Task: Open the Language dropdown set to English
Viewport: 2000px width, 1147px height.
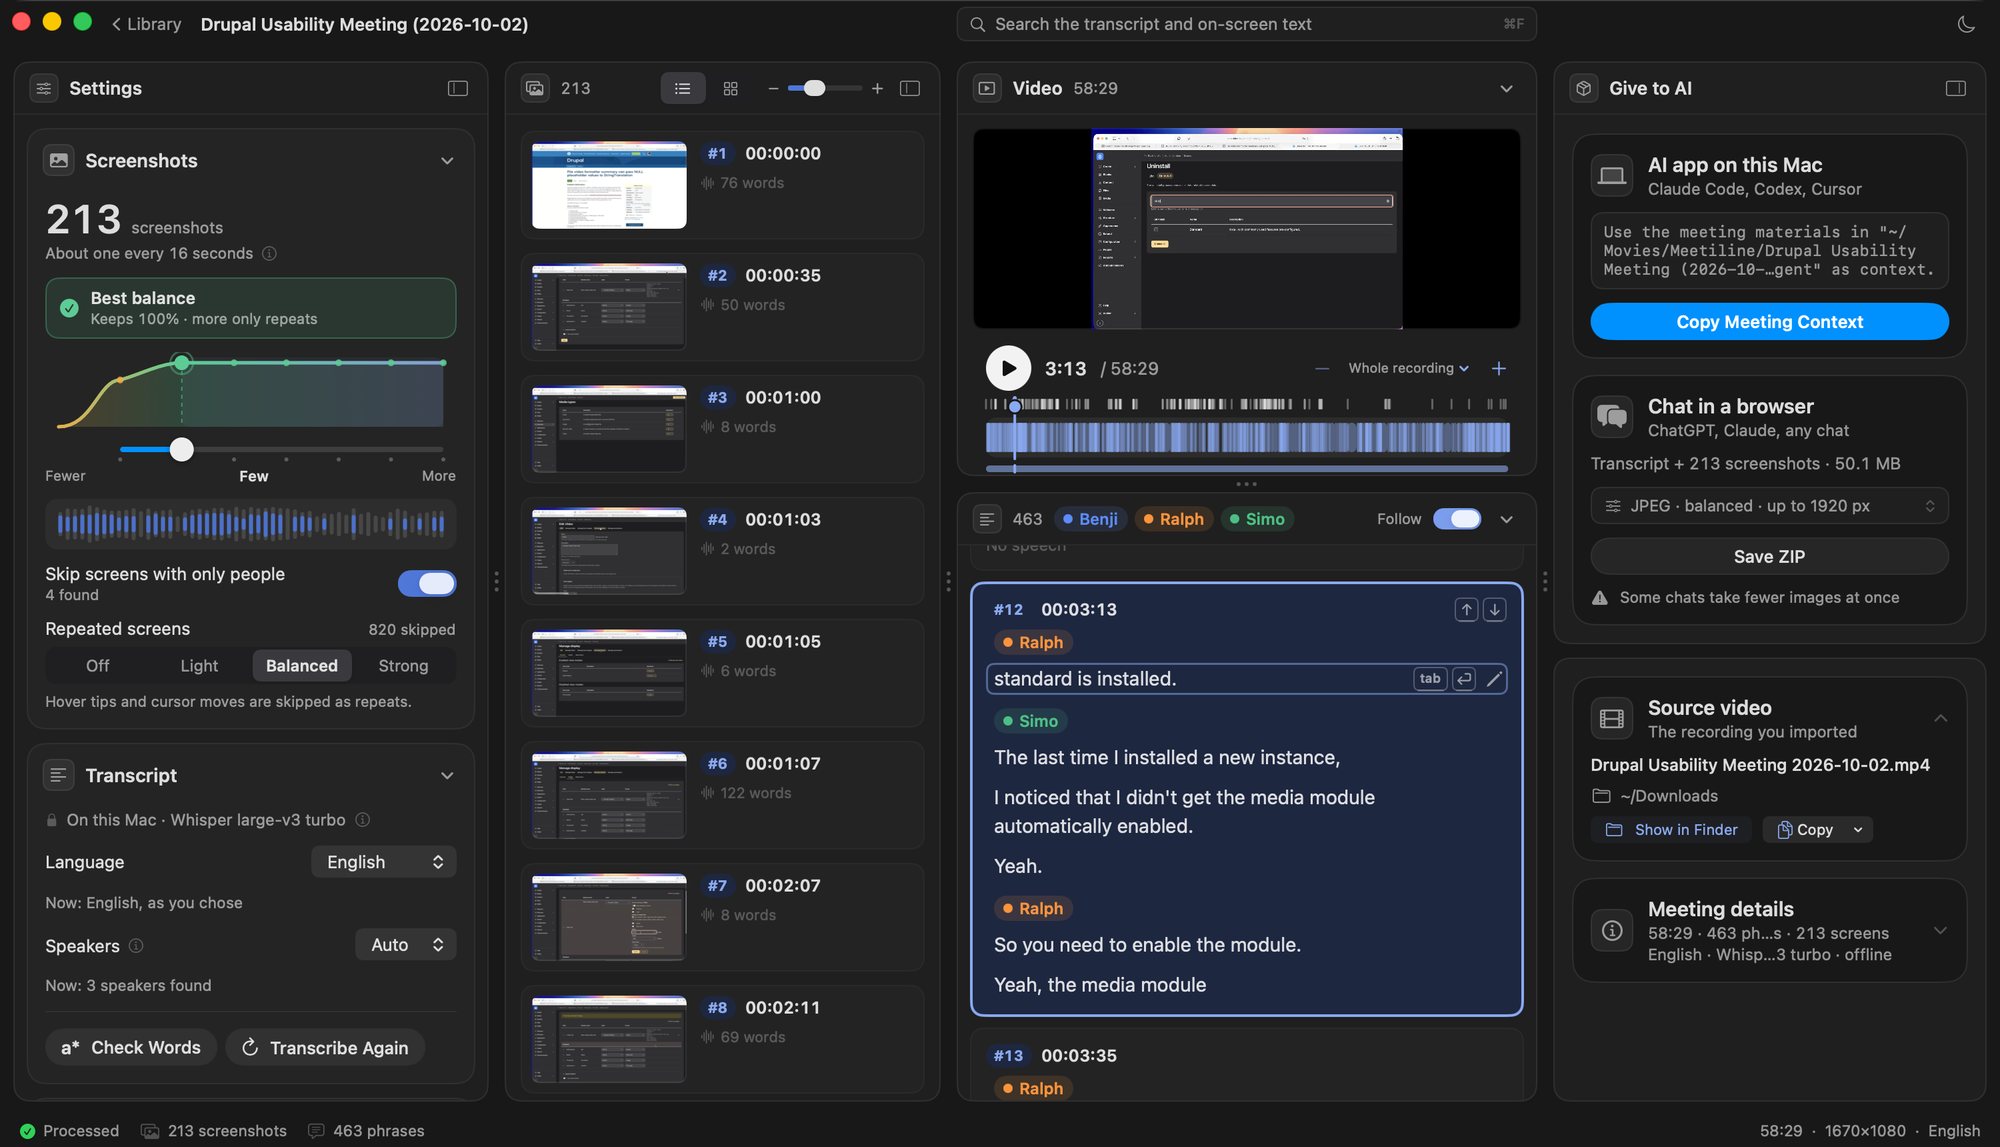Action: click(x=384, y=862)
